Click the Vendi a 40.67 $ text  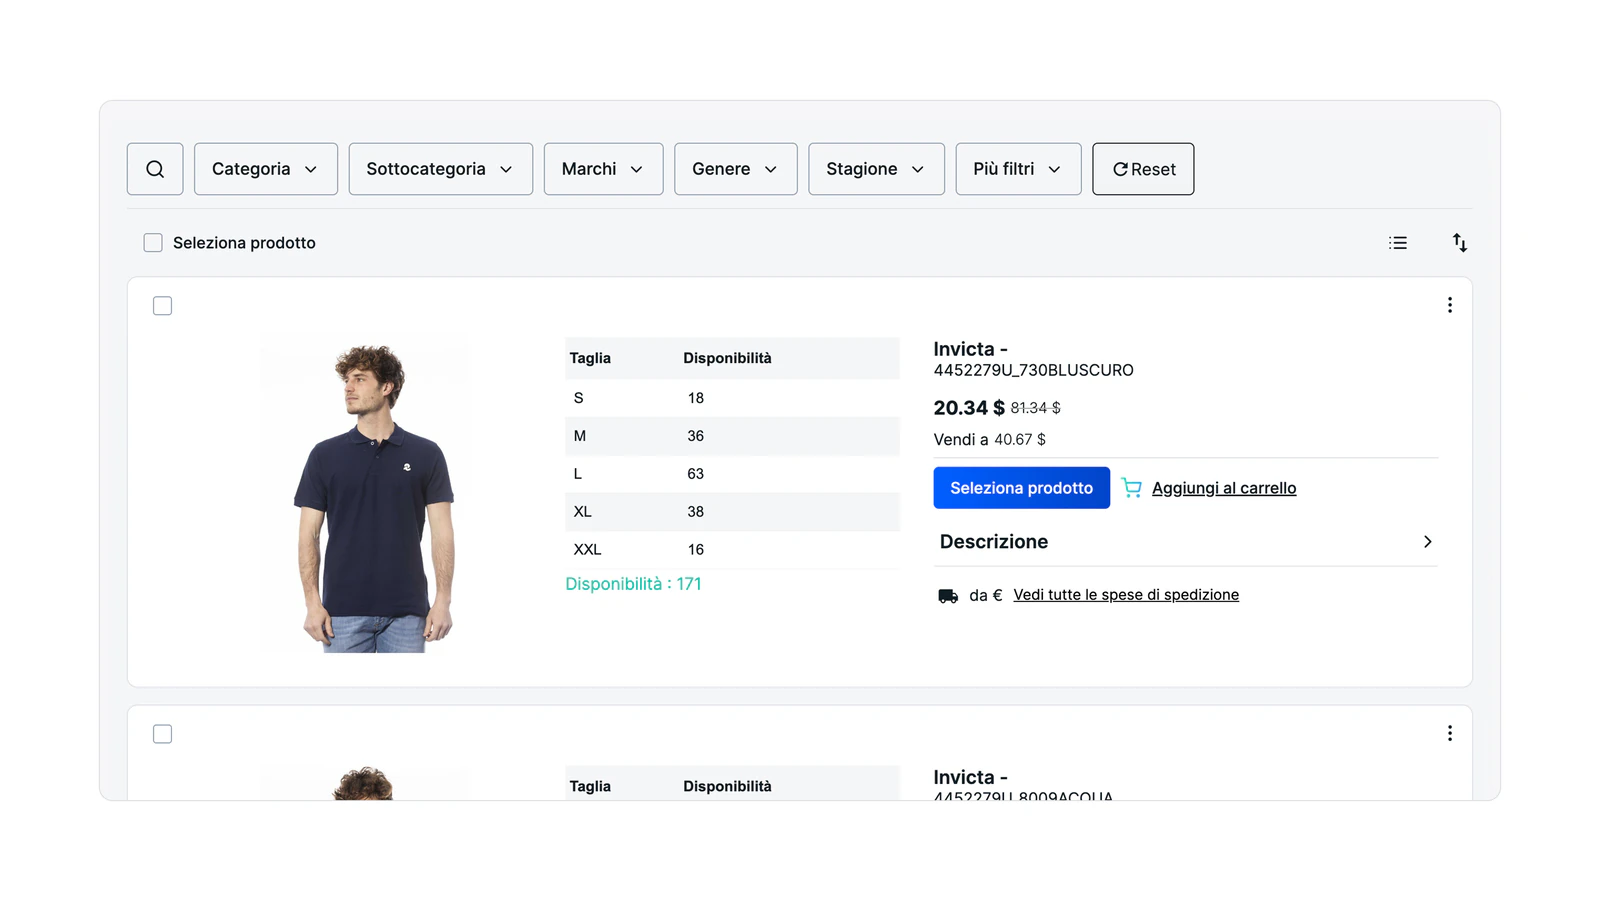[990, 440]
